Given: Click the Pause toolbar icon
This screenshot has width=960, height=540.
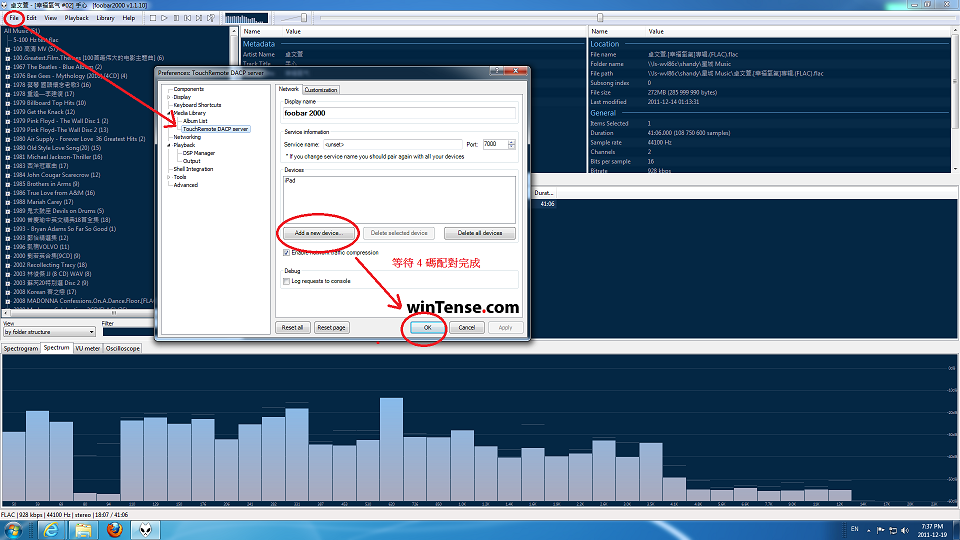Looking at the screenshot, I should [176, 18].
